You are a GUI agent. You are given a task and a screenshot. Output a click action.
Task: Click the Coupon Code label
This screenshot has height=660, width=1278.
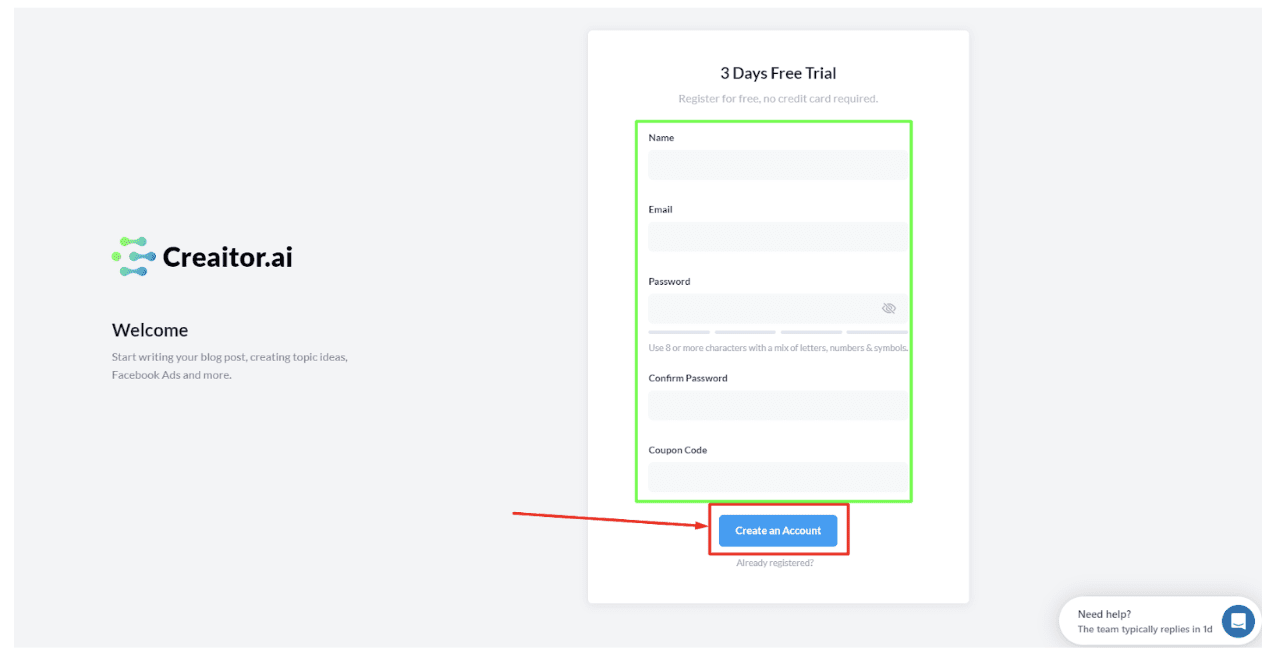[677, 450]
